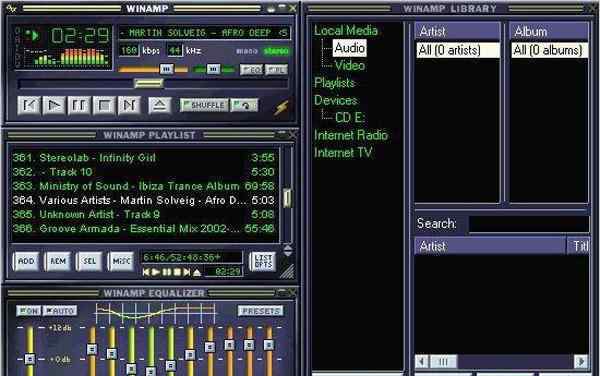The height and width of the screenshot is (376, 600).
Task: Select Video under Local Media
Action: point(349,66)
